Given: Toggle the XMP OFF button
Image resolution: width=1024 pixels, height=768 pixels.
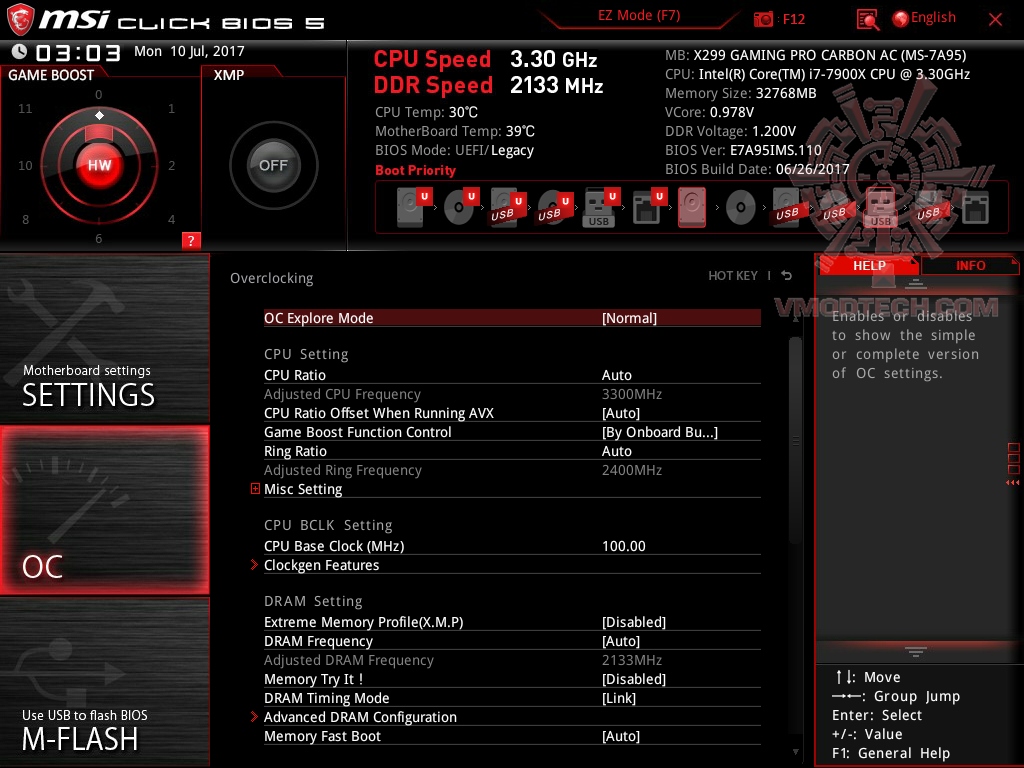Looking at the screenshot, I should (x=273, y=165).
